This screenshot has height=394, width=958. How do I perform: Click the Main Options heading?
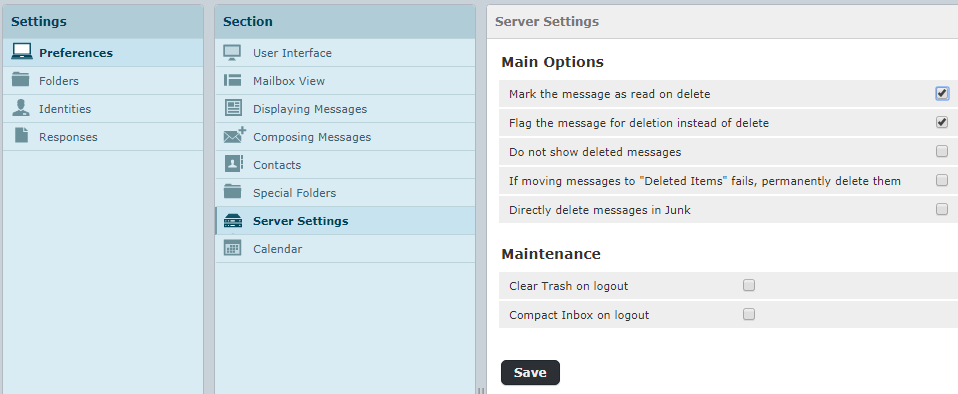point(552,62)
